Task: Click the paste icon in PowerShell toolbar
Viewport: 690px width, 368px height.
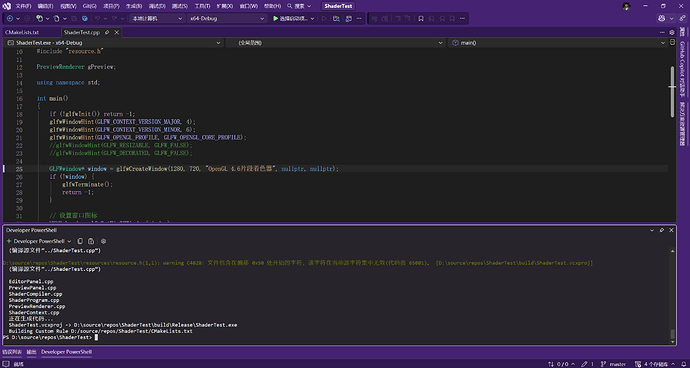Action: pyautogui.click(x=91, y=241)
